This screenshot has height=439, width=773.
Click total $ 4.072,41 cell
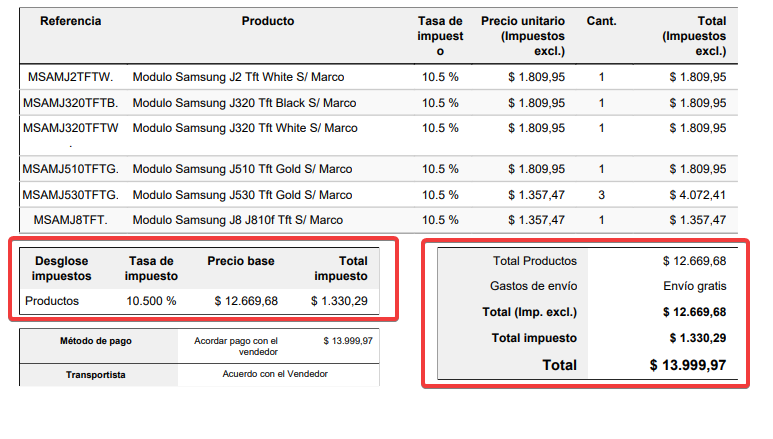(x=698, y=195)
